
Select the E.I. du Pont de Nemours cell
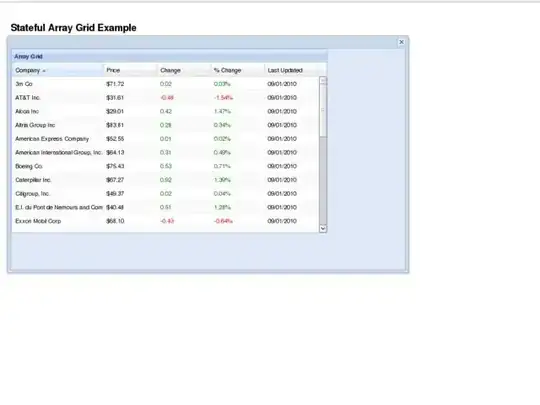58,208
